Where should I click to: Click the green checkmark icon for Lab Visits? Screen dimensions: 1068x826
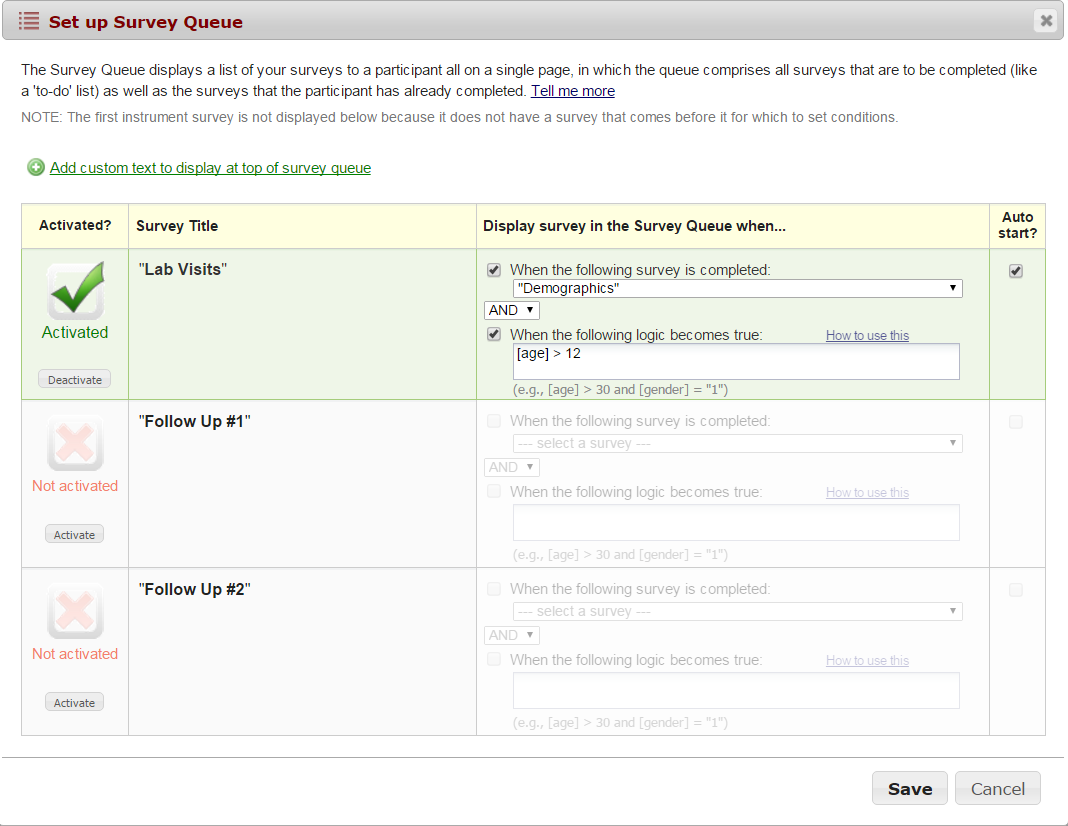(75, 291)
